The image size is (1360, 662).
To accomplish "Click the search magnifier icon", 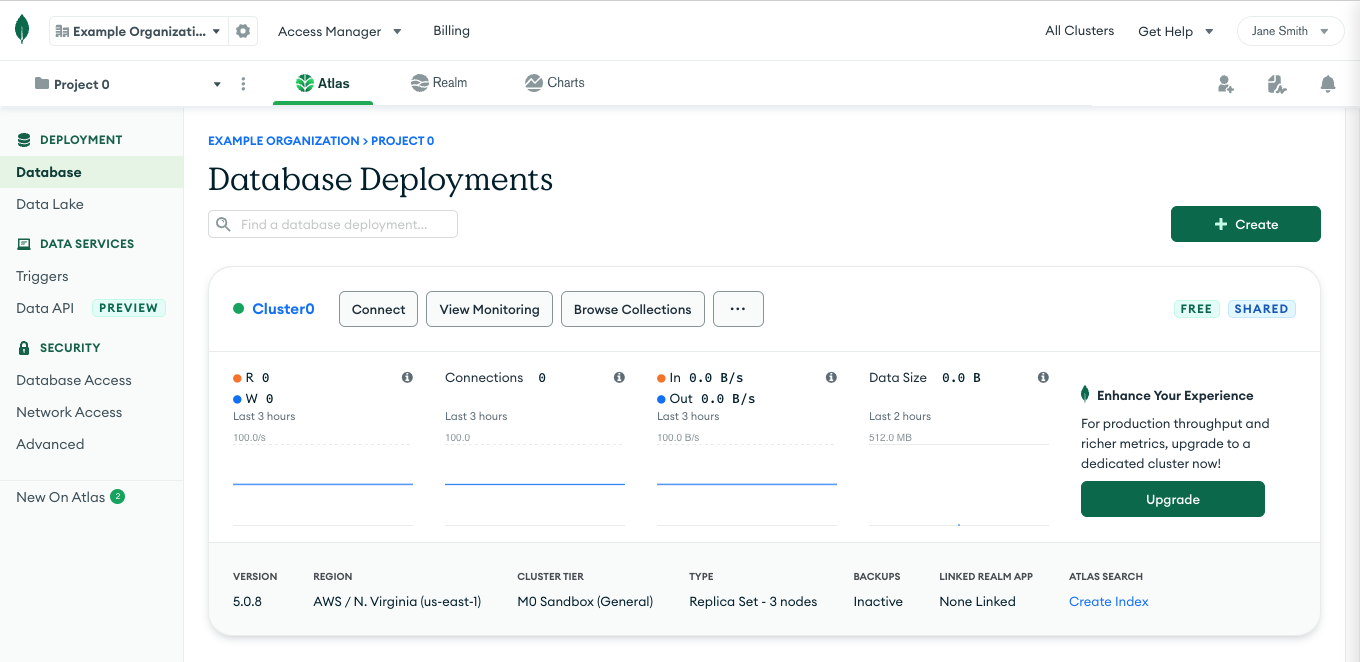I will (x=224, y=224).
